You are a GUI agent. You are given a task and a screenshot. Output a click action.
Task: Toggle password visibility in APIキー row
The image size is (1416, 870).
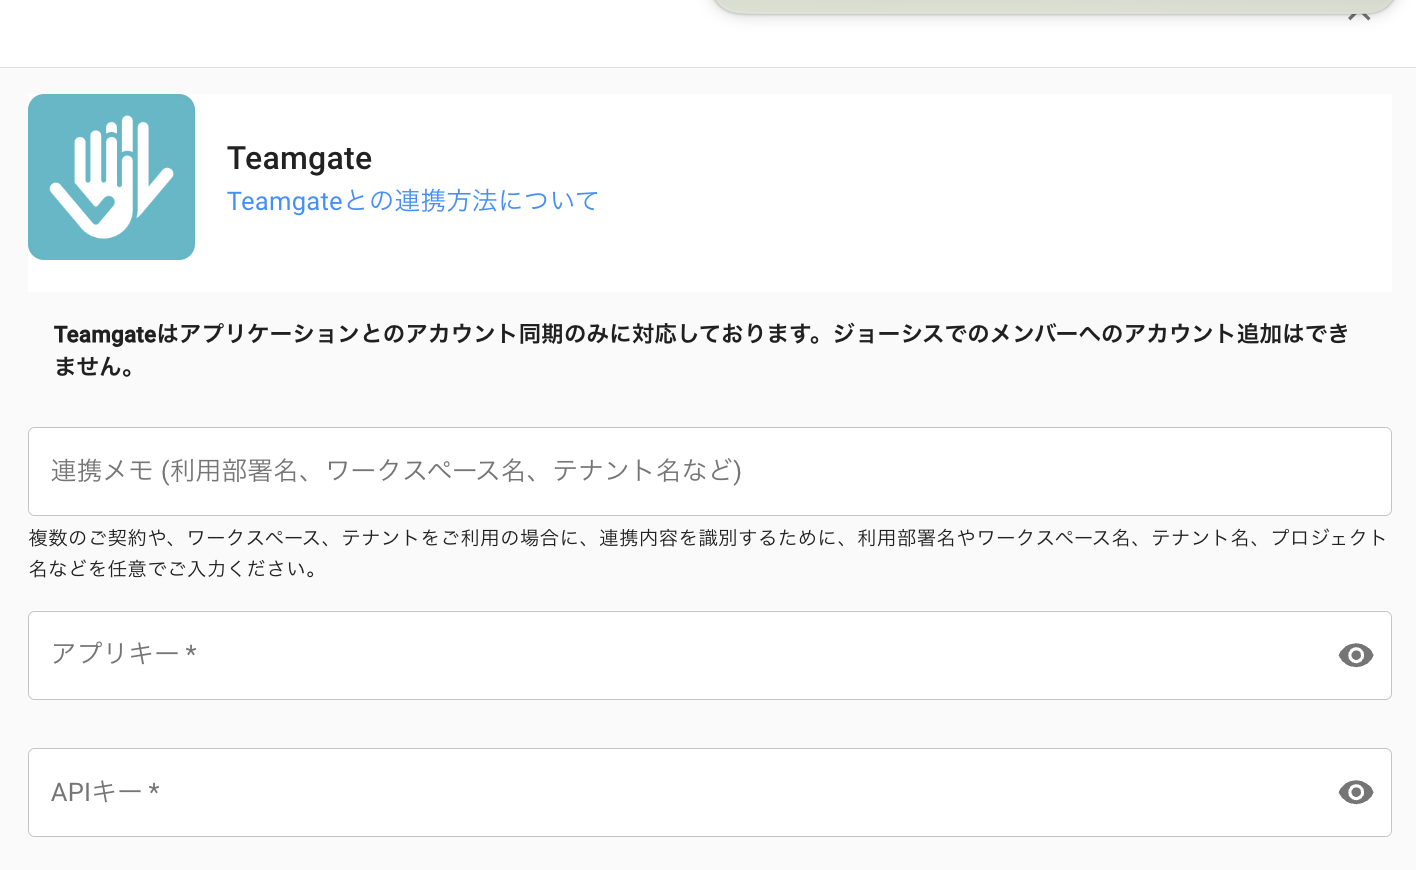point(1355,792)
